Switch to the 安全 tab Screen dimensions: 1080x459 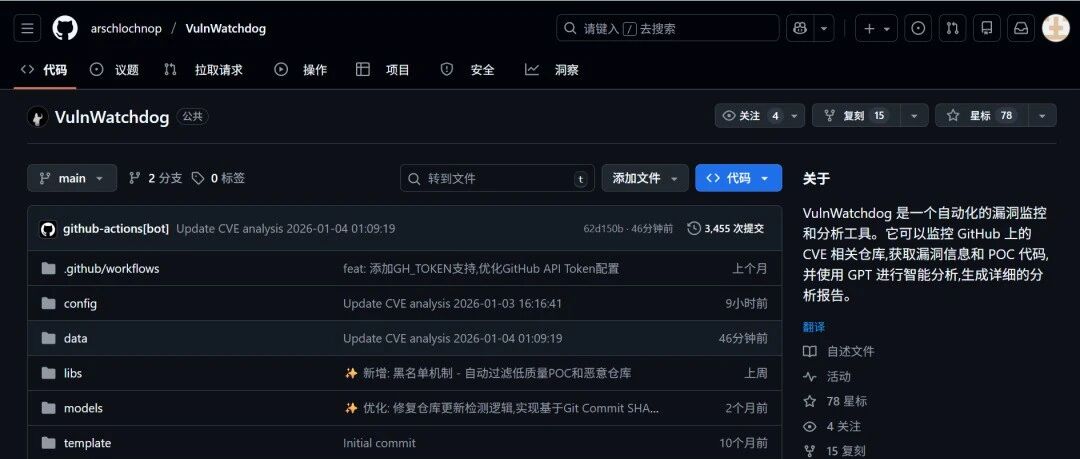(468, 70)
